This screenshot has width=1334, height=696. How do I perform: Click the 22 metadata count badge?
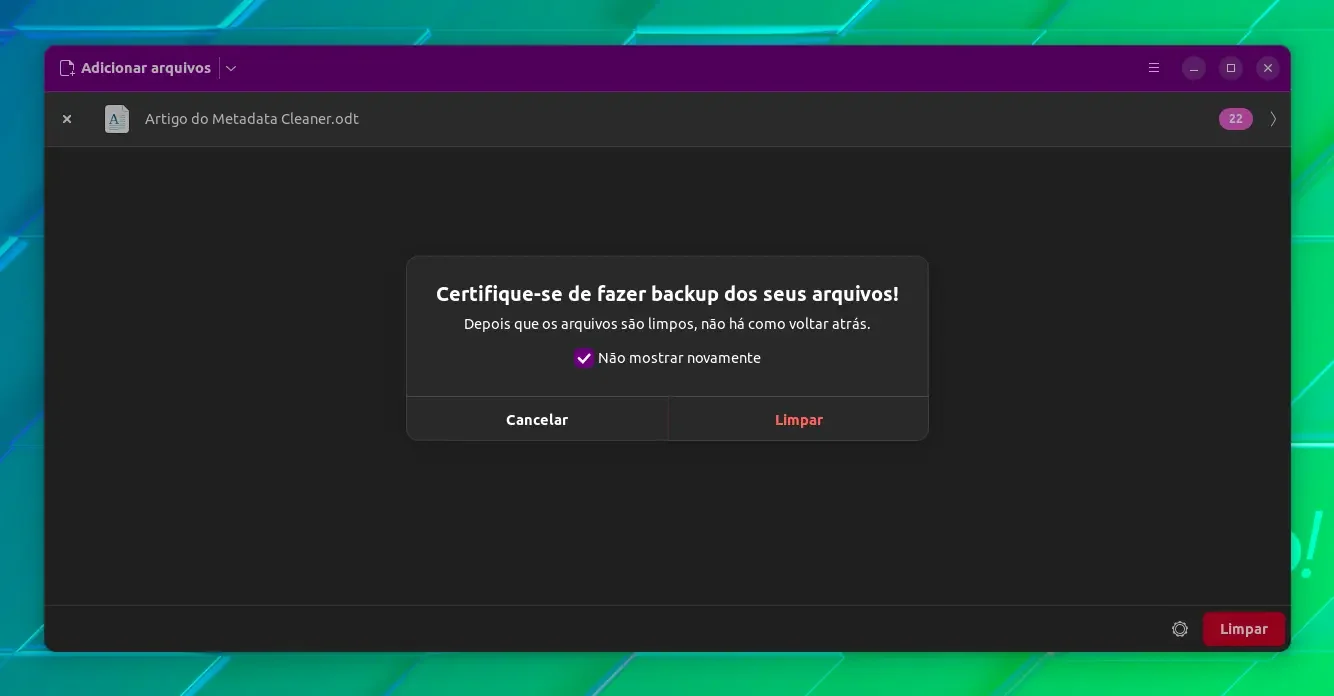[x=1235, y=119]
